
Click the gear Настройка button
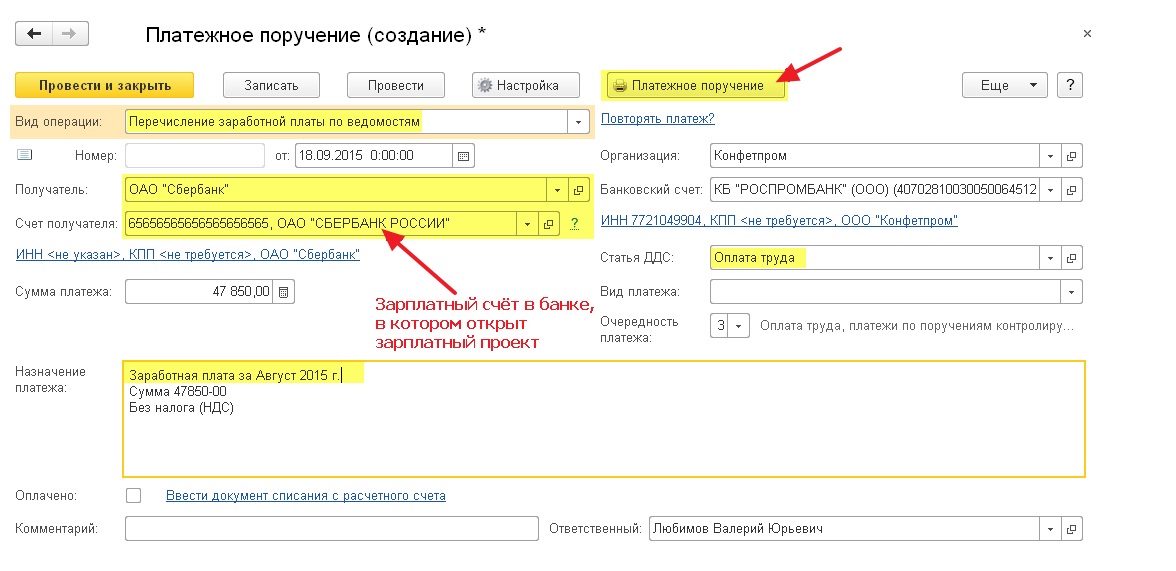pyautogui.click(x=526, y=85)
